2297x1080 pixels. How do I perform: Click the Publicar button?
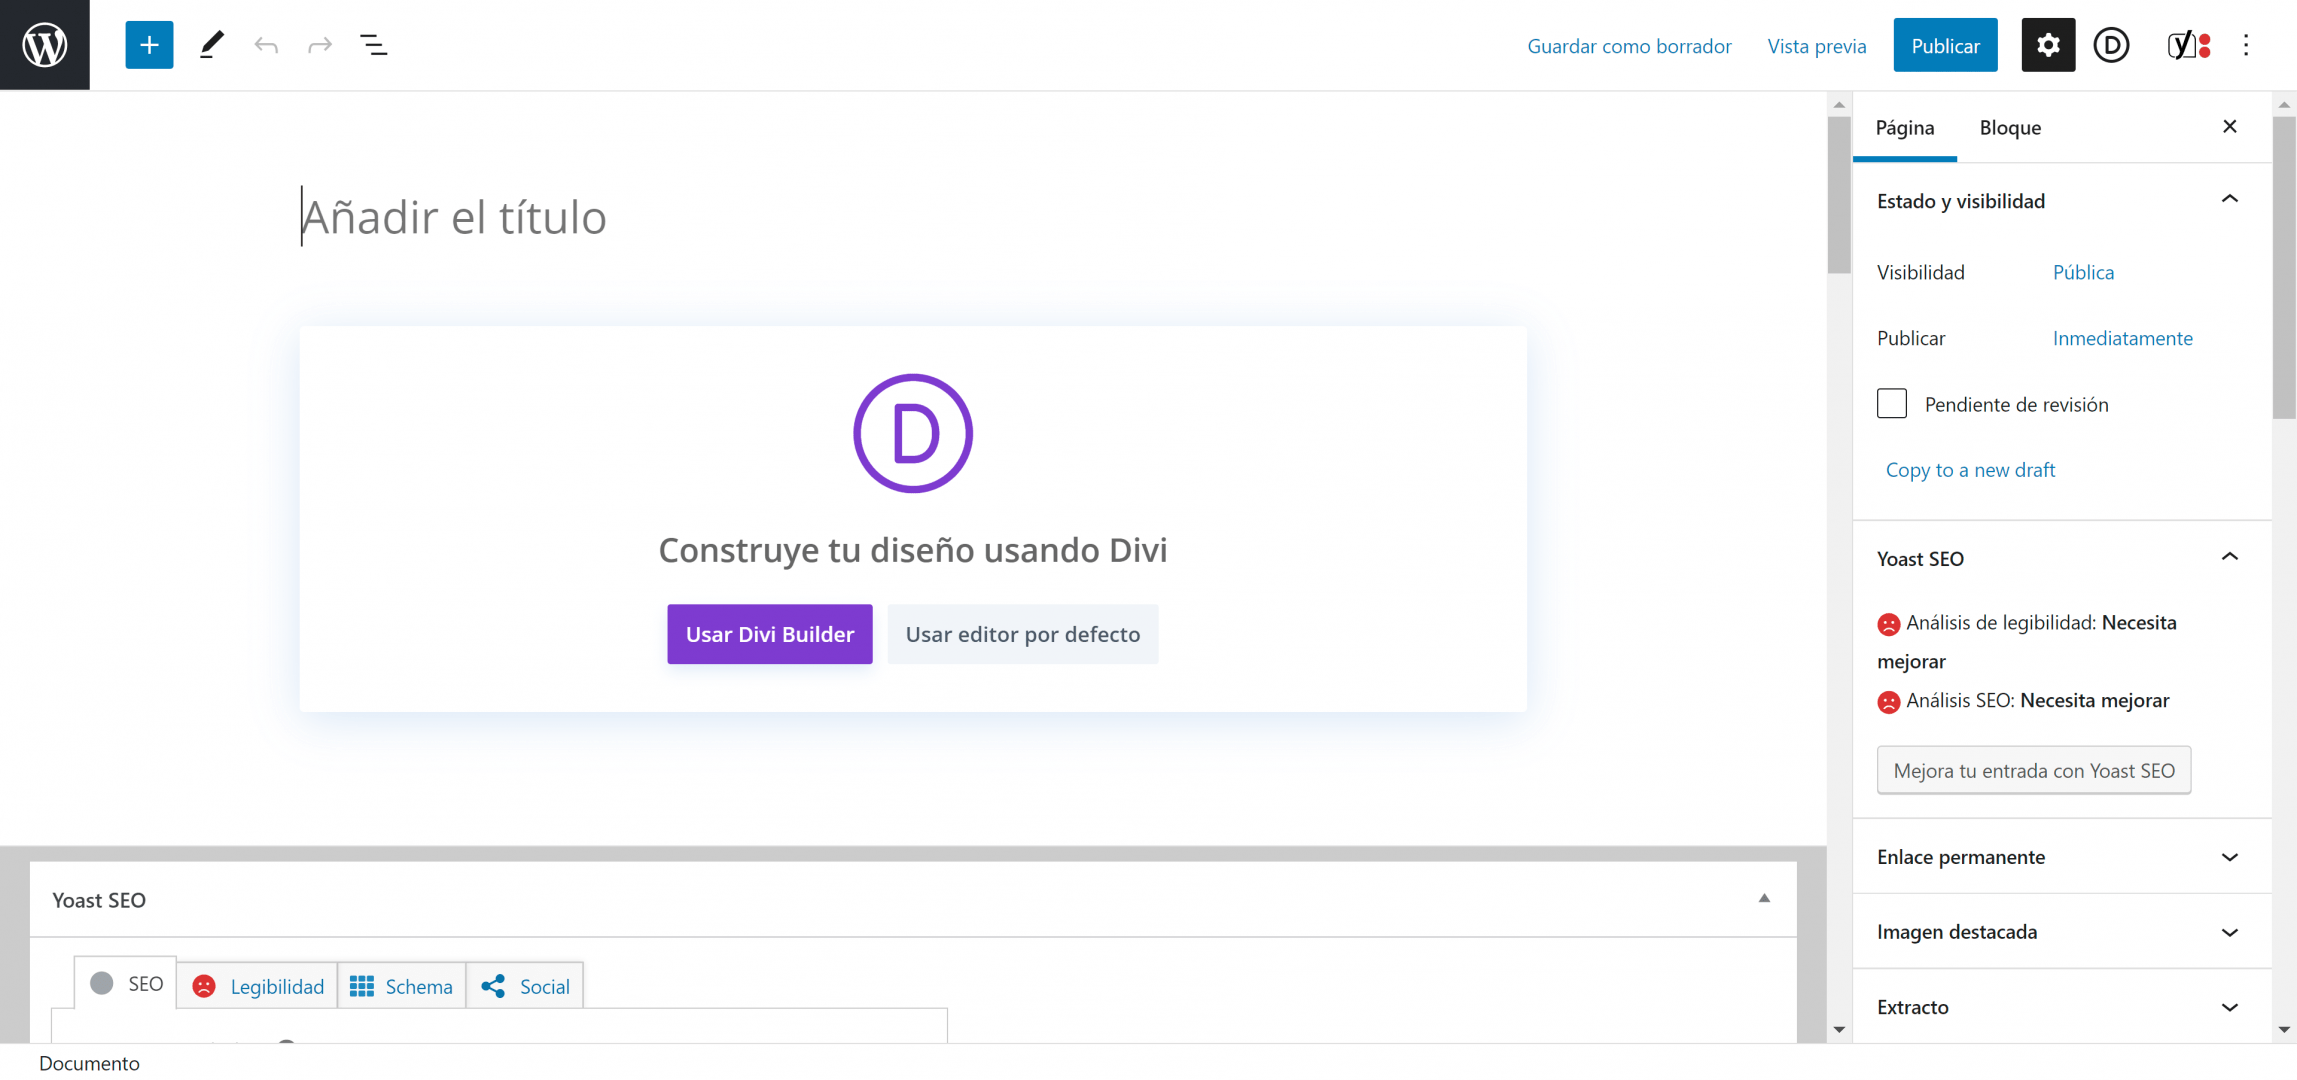tap(1945, 45)
